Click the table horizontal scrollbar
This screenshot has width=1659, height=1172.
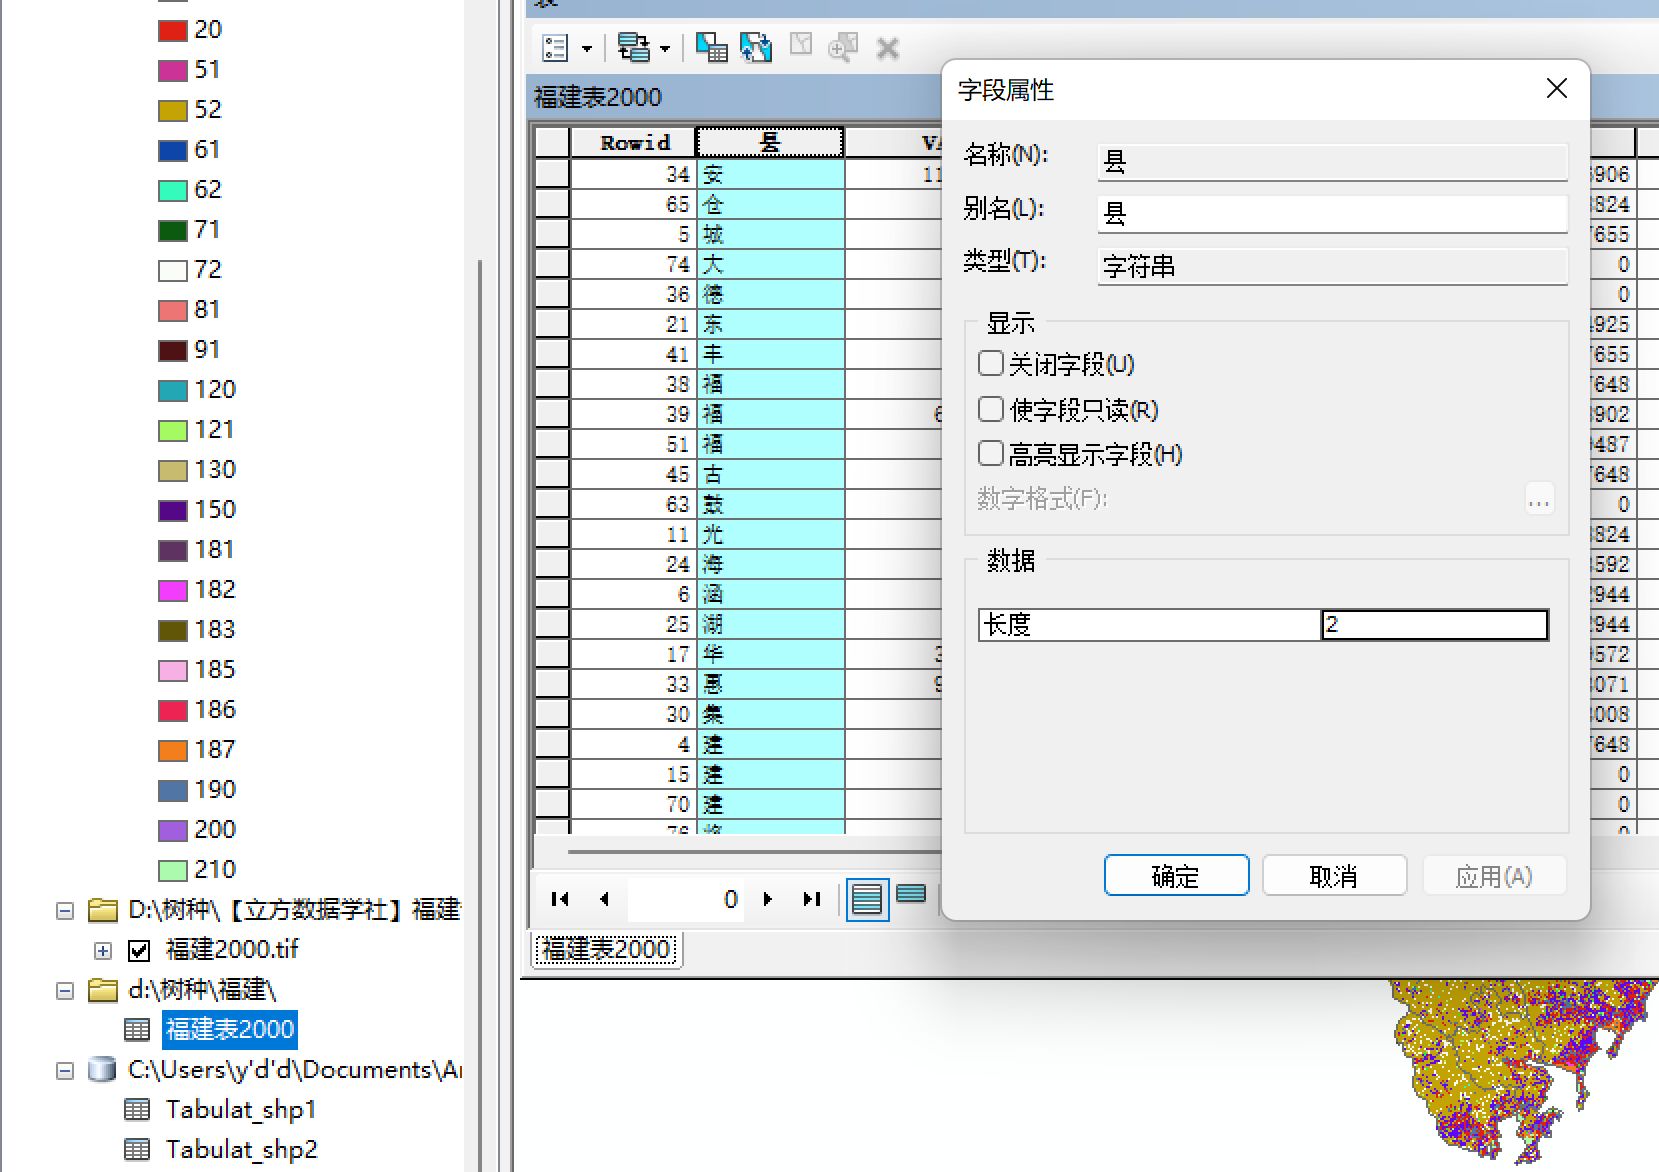[x=754, y=852]
